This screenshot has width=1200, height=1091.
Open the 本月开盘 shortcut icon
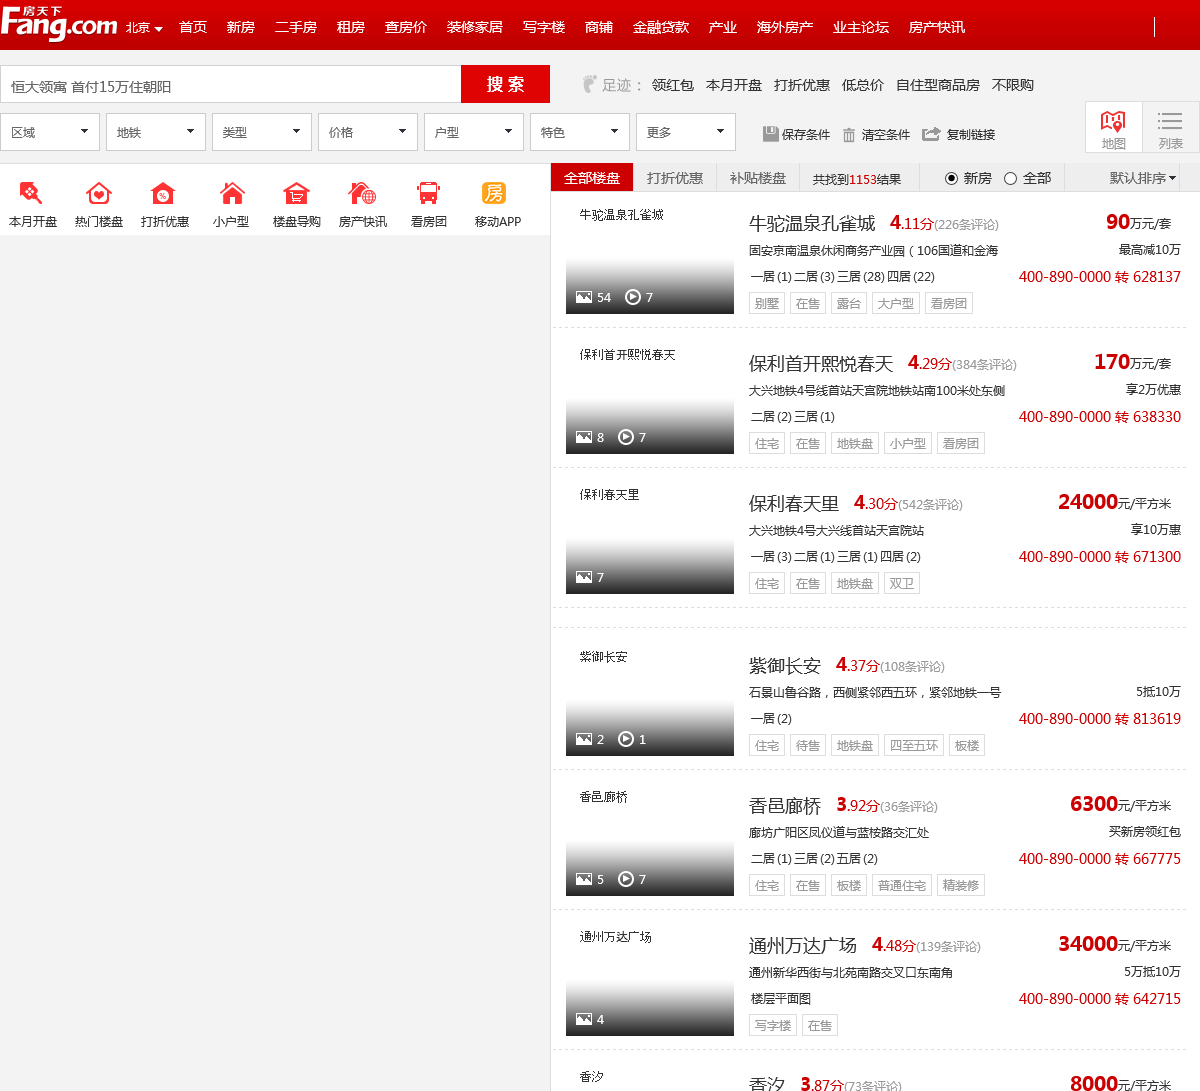click(31, 193)
